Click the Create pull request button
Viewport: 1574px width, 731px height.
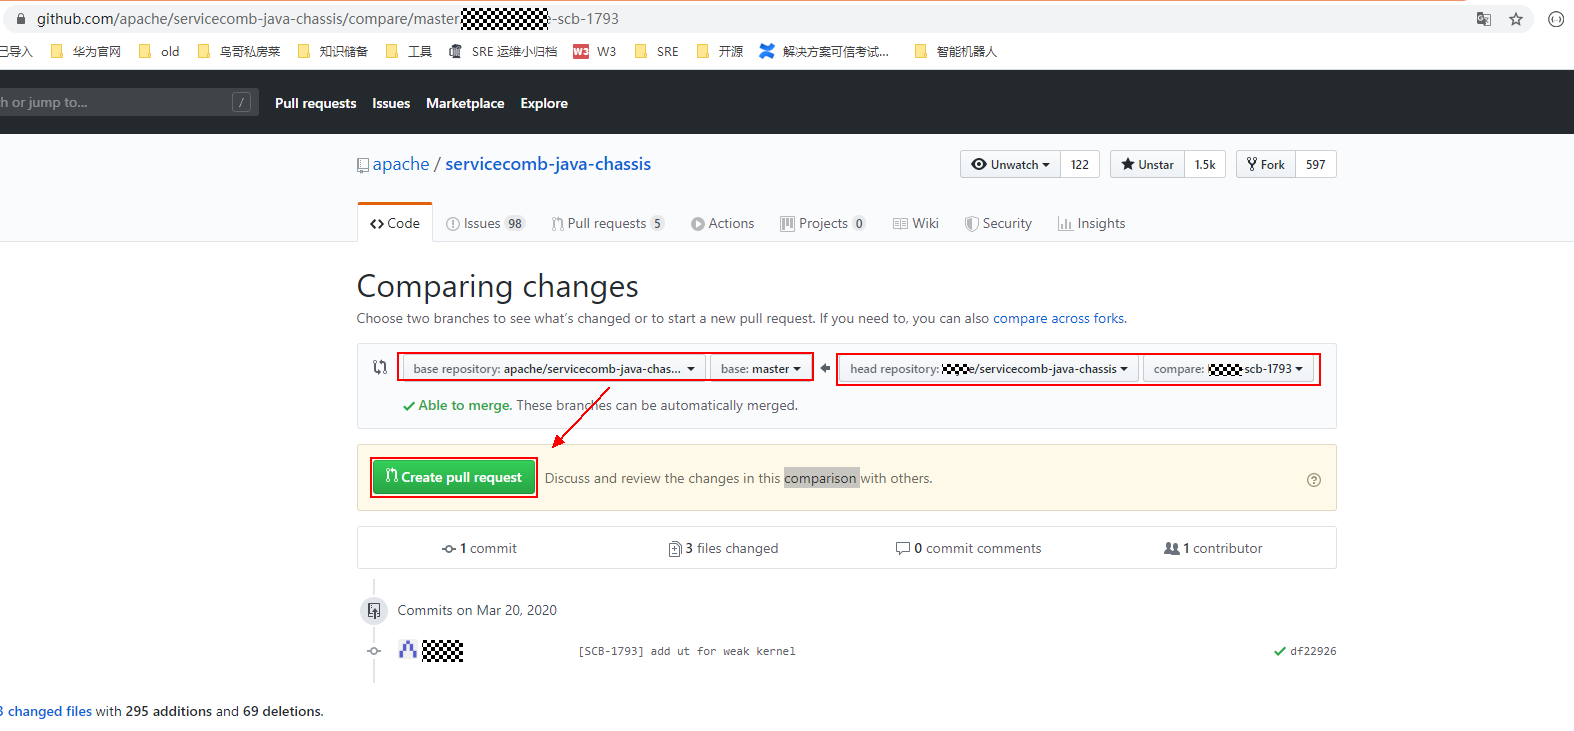[454, 477]
